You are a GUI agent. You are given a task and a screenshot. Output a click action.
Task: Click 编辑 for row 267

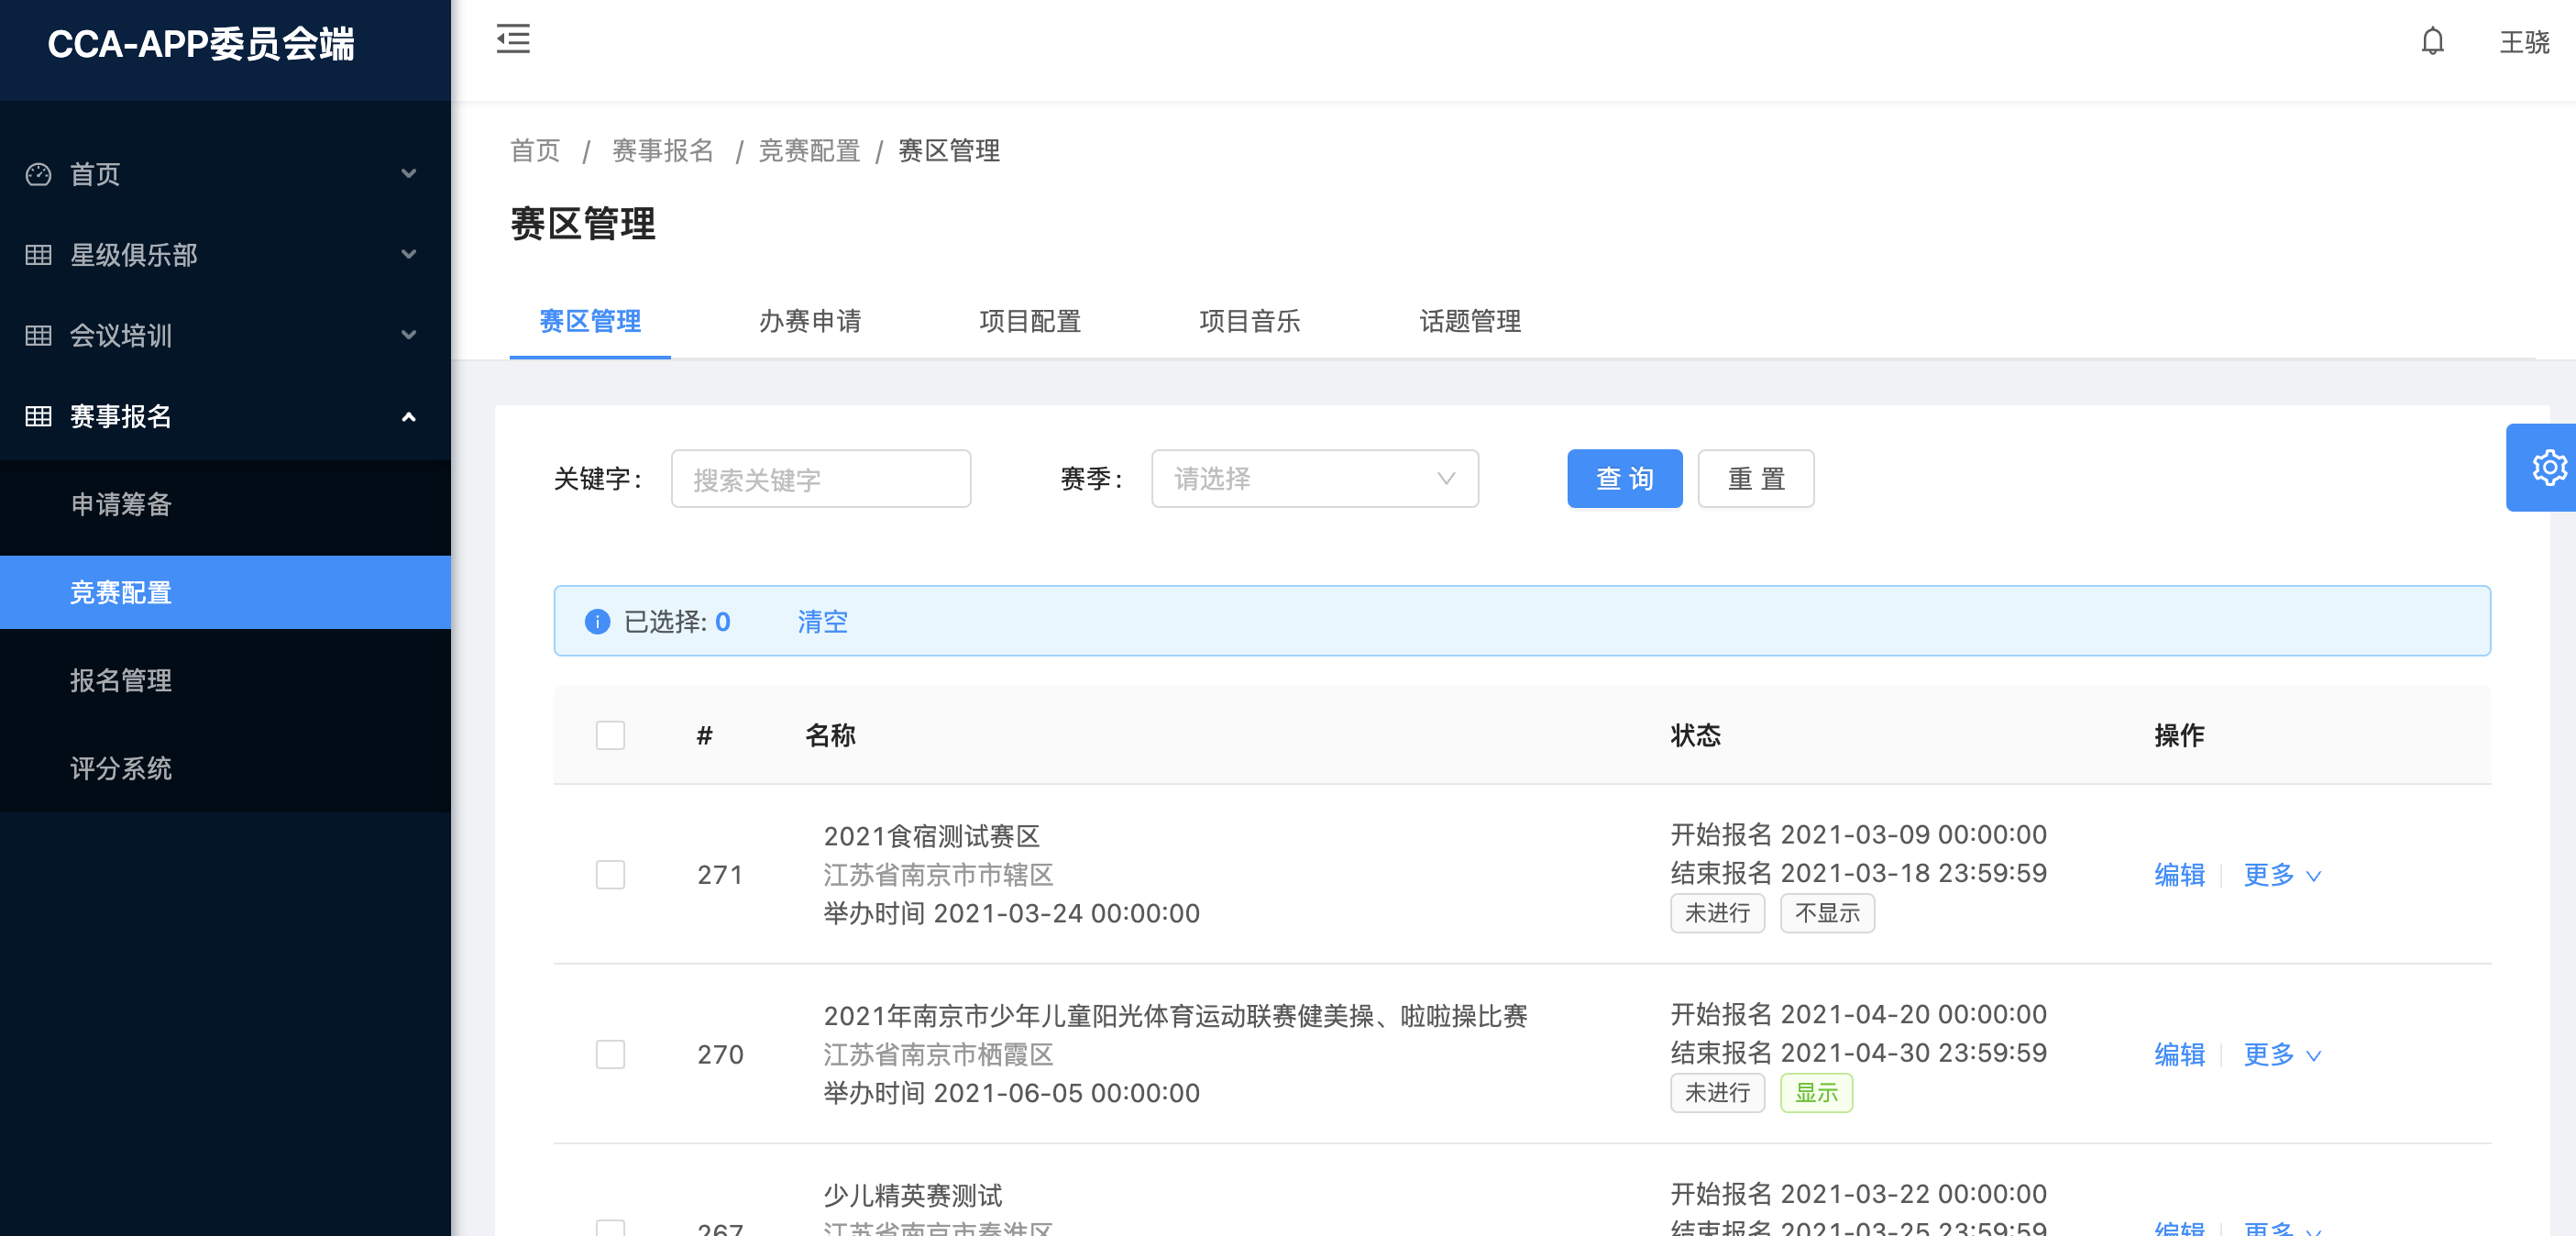[x=2179, y=1228]
